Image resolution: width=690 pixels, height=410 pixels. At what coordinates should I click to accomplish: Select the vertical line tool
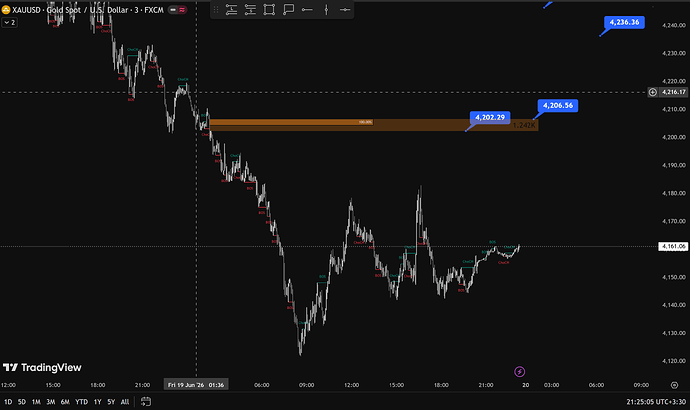[x=326, y=10]
